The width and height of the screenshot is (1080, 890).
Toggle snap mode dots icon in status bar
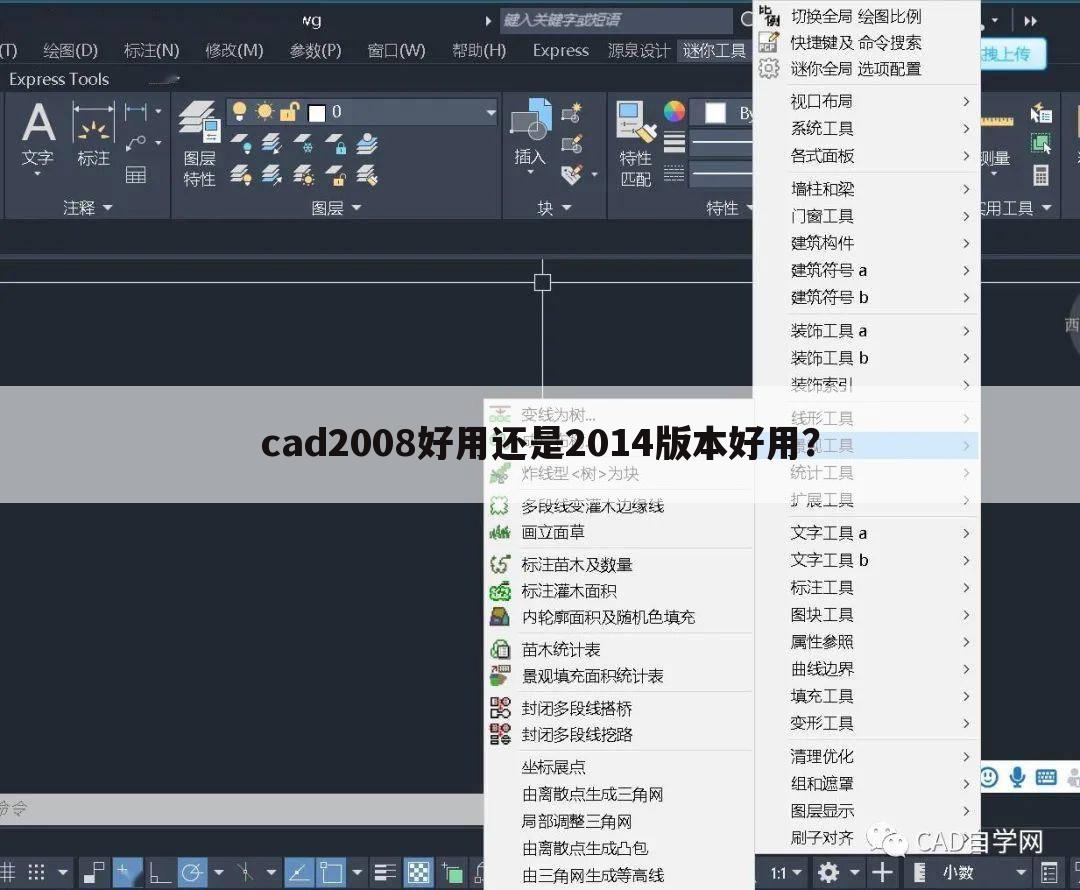tap(36, 872)
